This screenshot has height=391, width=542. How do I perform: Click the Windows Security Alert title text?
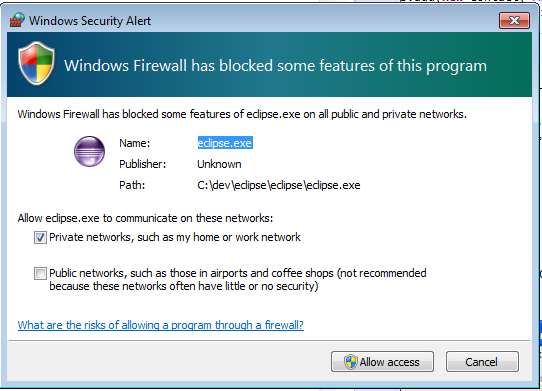(90, 21)
